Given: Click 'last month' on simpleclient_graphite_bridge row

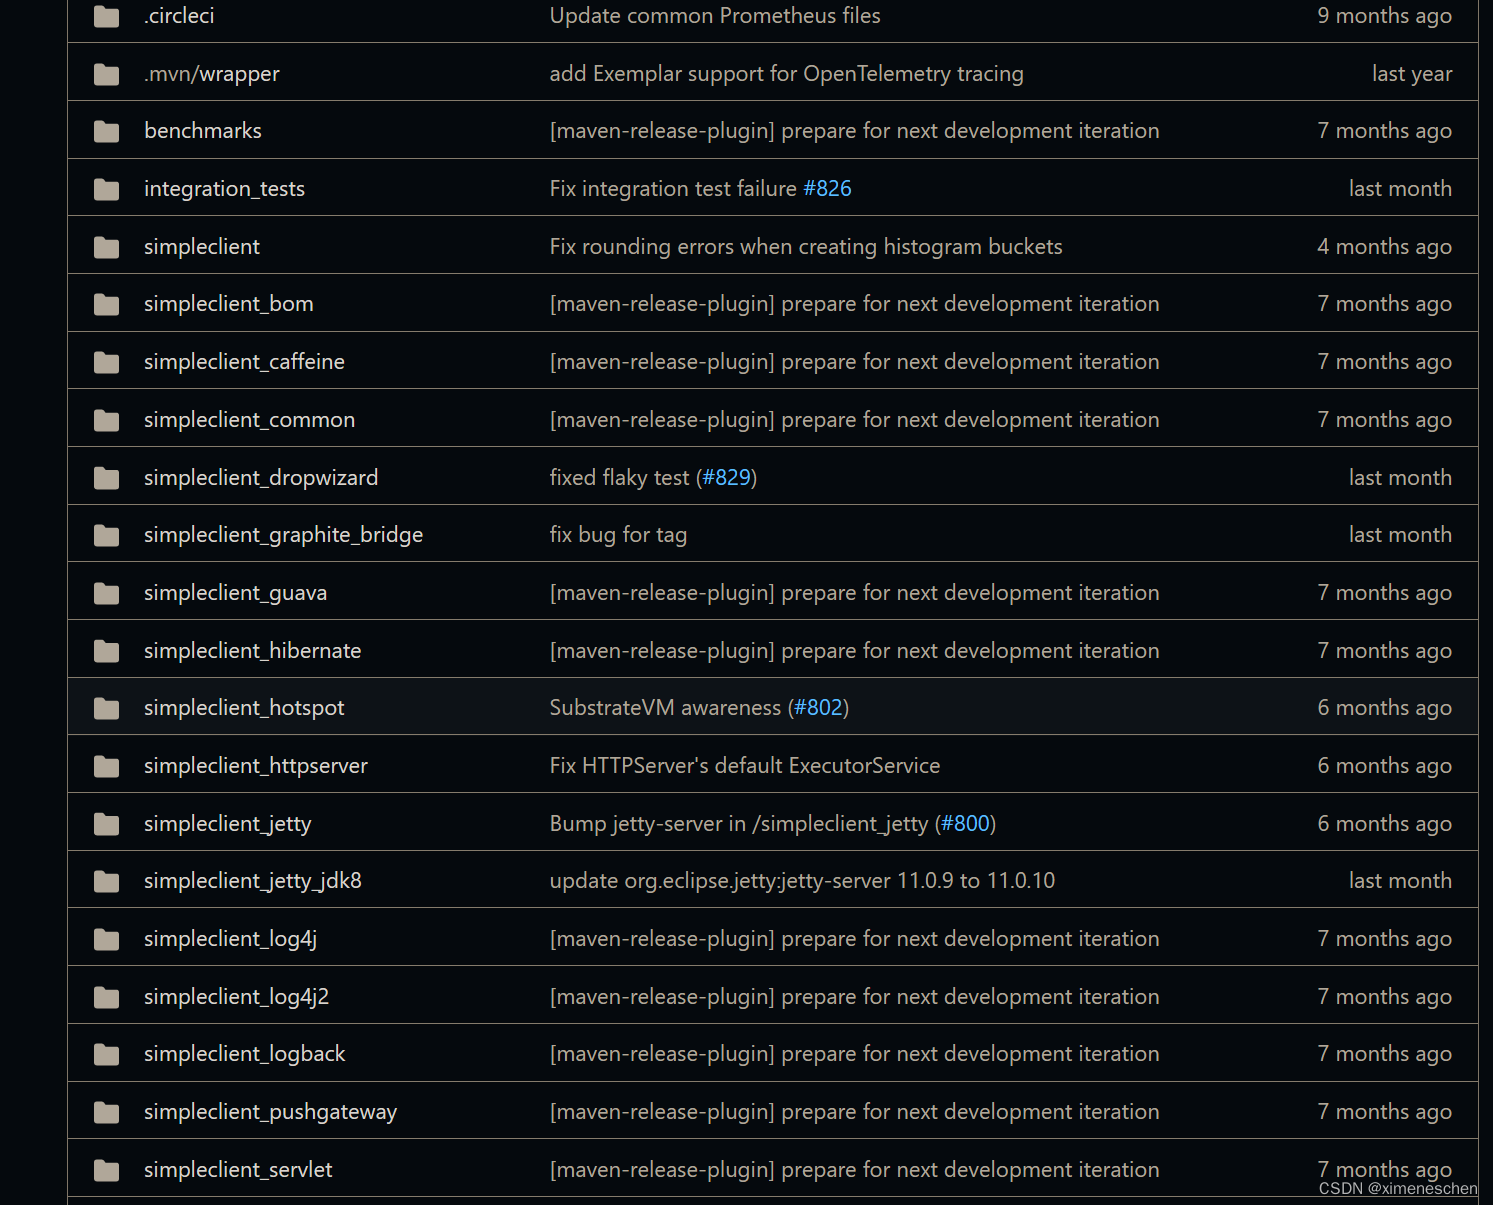Looking at the screenshot, I should [1400, 535].
